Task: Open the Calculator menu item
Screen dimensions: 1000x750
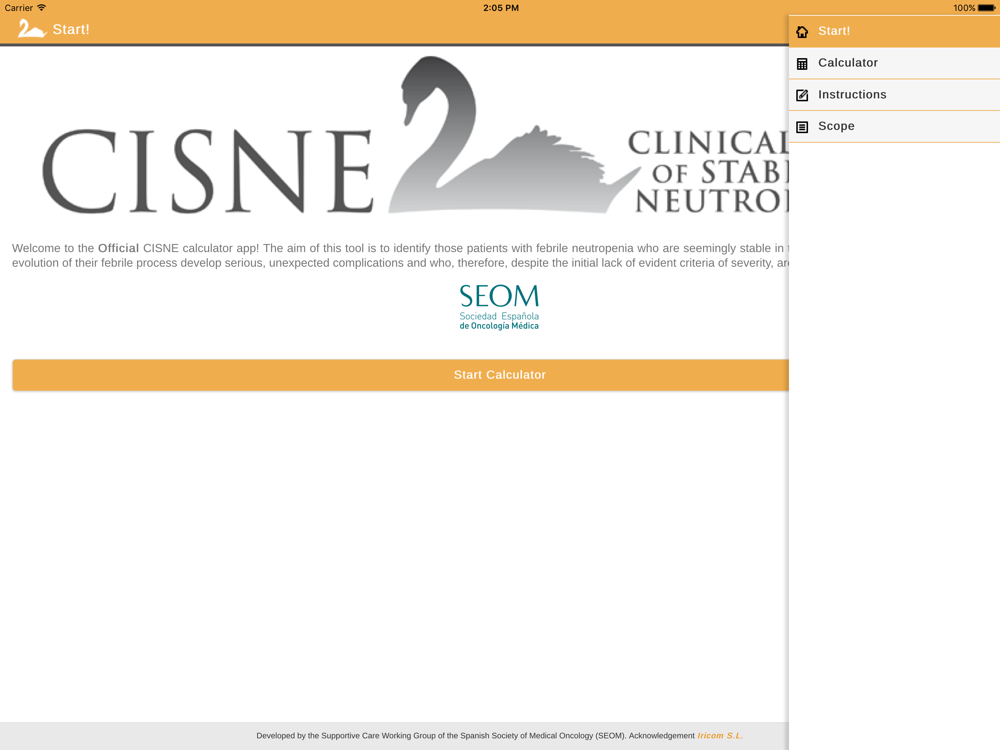Action: [894, 63]
